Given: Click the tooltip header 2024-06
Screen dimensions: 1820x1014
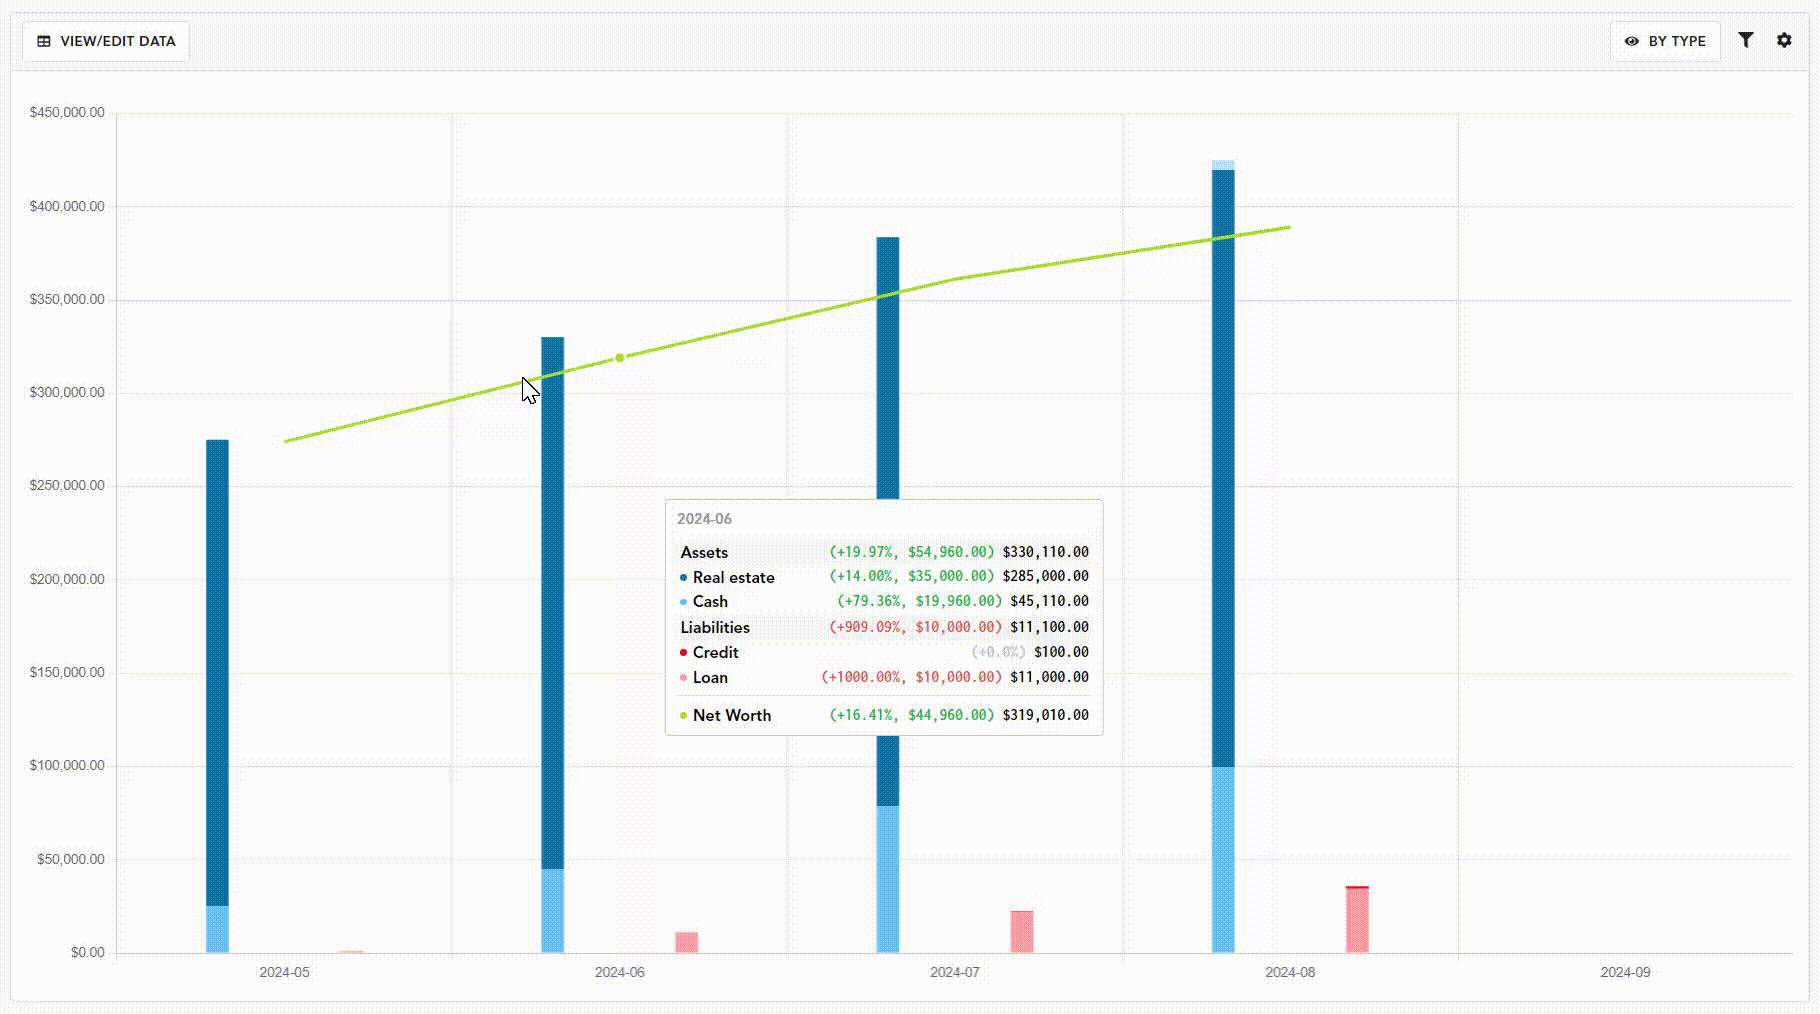Looking at the screenshot, I should click(x=704, y=519).
